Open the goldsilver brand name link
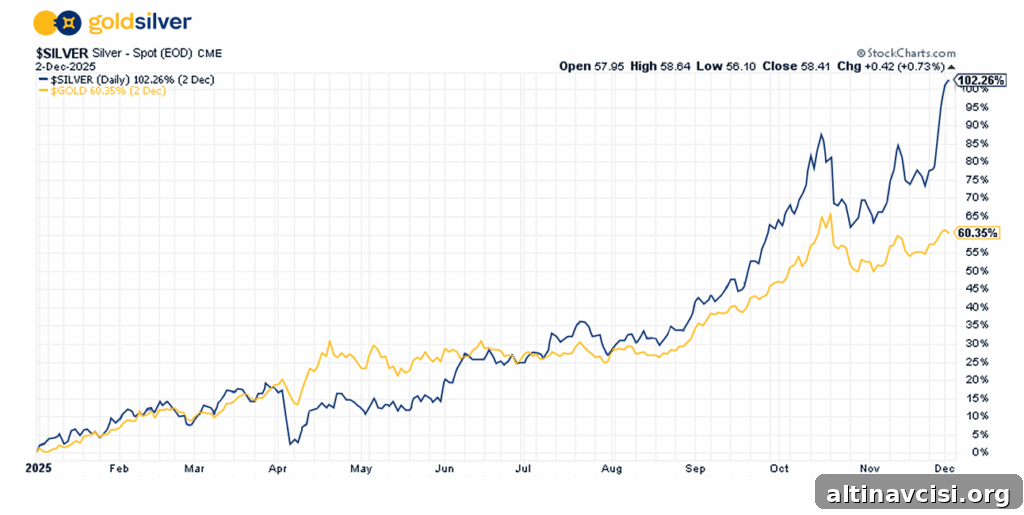 pos(139,23)
